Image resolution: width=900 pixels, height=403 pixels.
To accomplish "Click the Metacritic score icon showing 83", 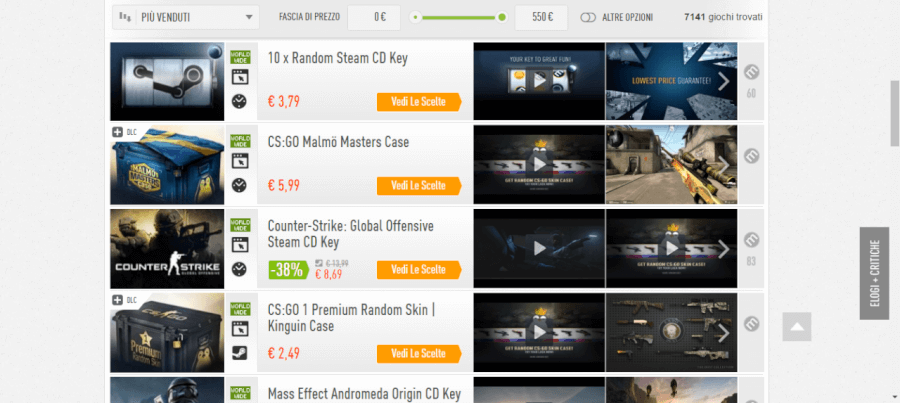I will [751, 240].
